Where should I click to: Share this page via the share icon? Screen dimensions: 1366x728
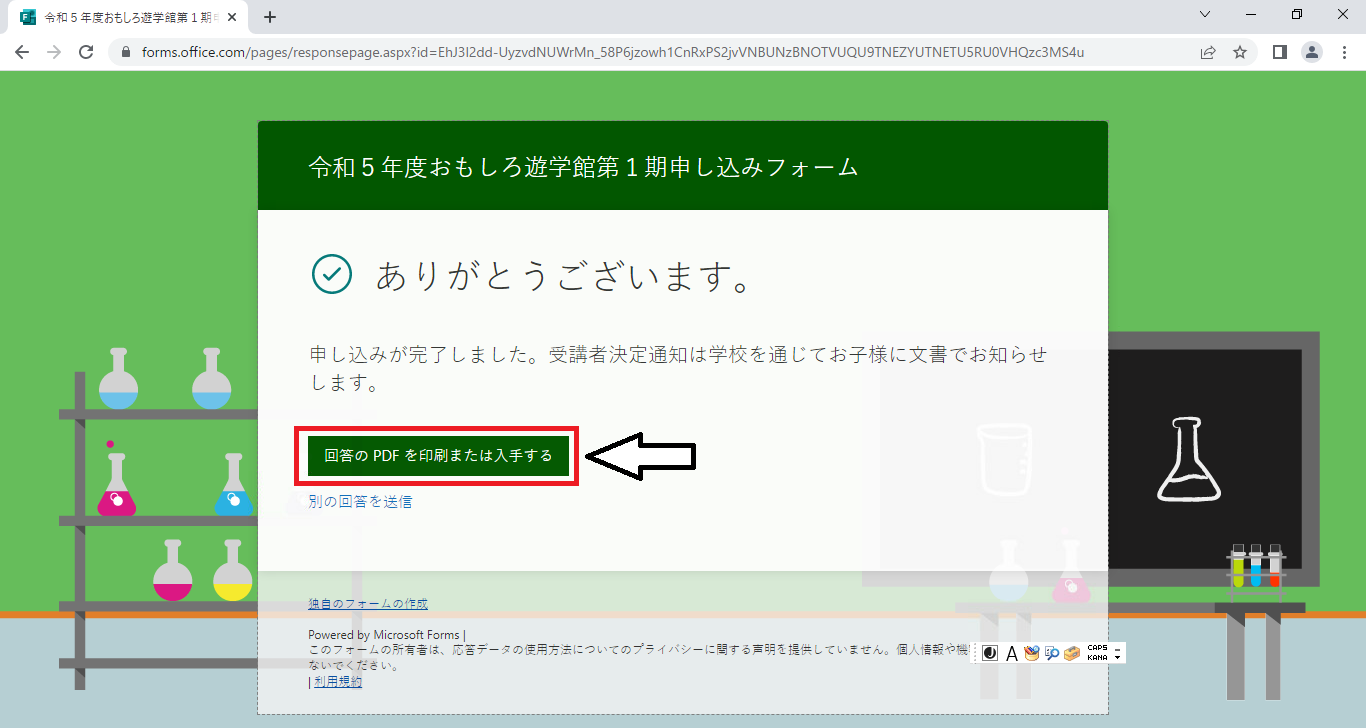pyautogui.click(x=1208, y=52)
